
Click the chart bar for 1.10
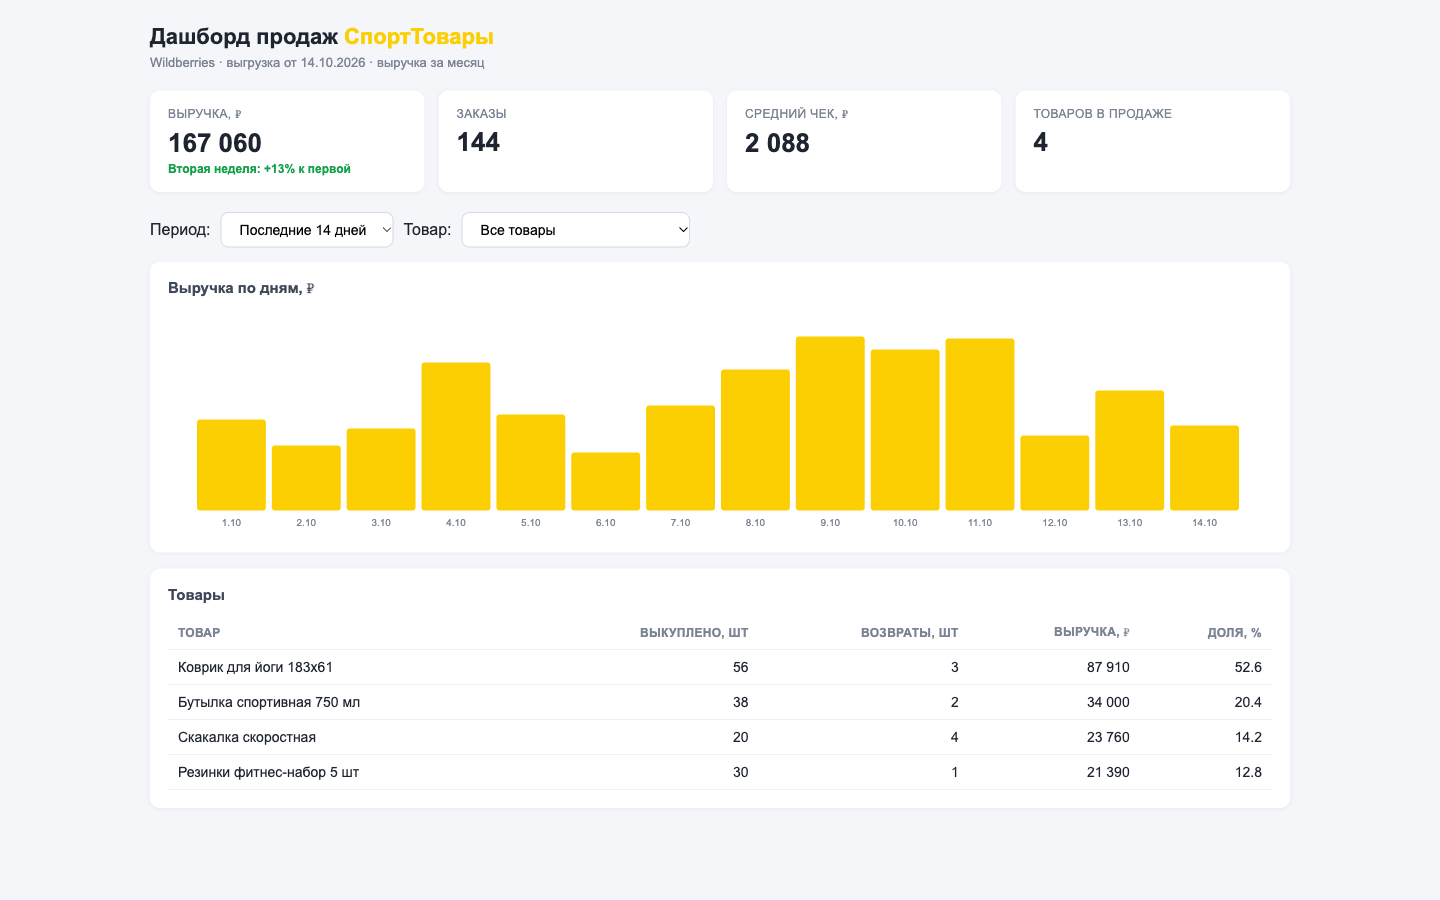click(x=231, y=465)
